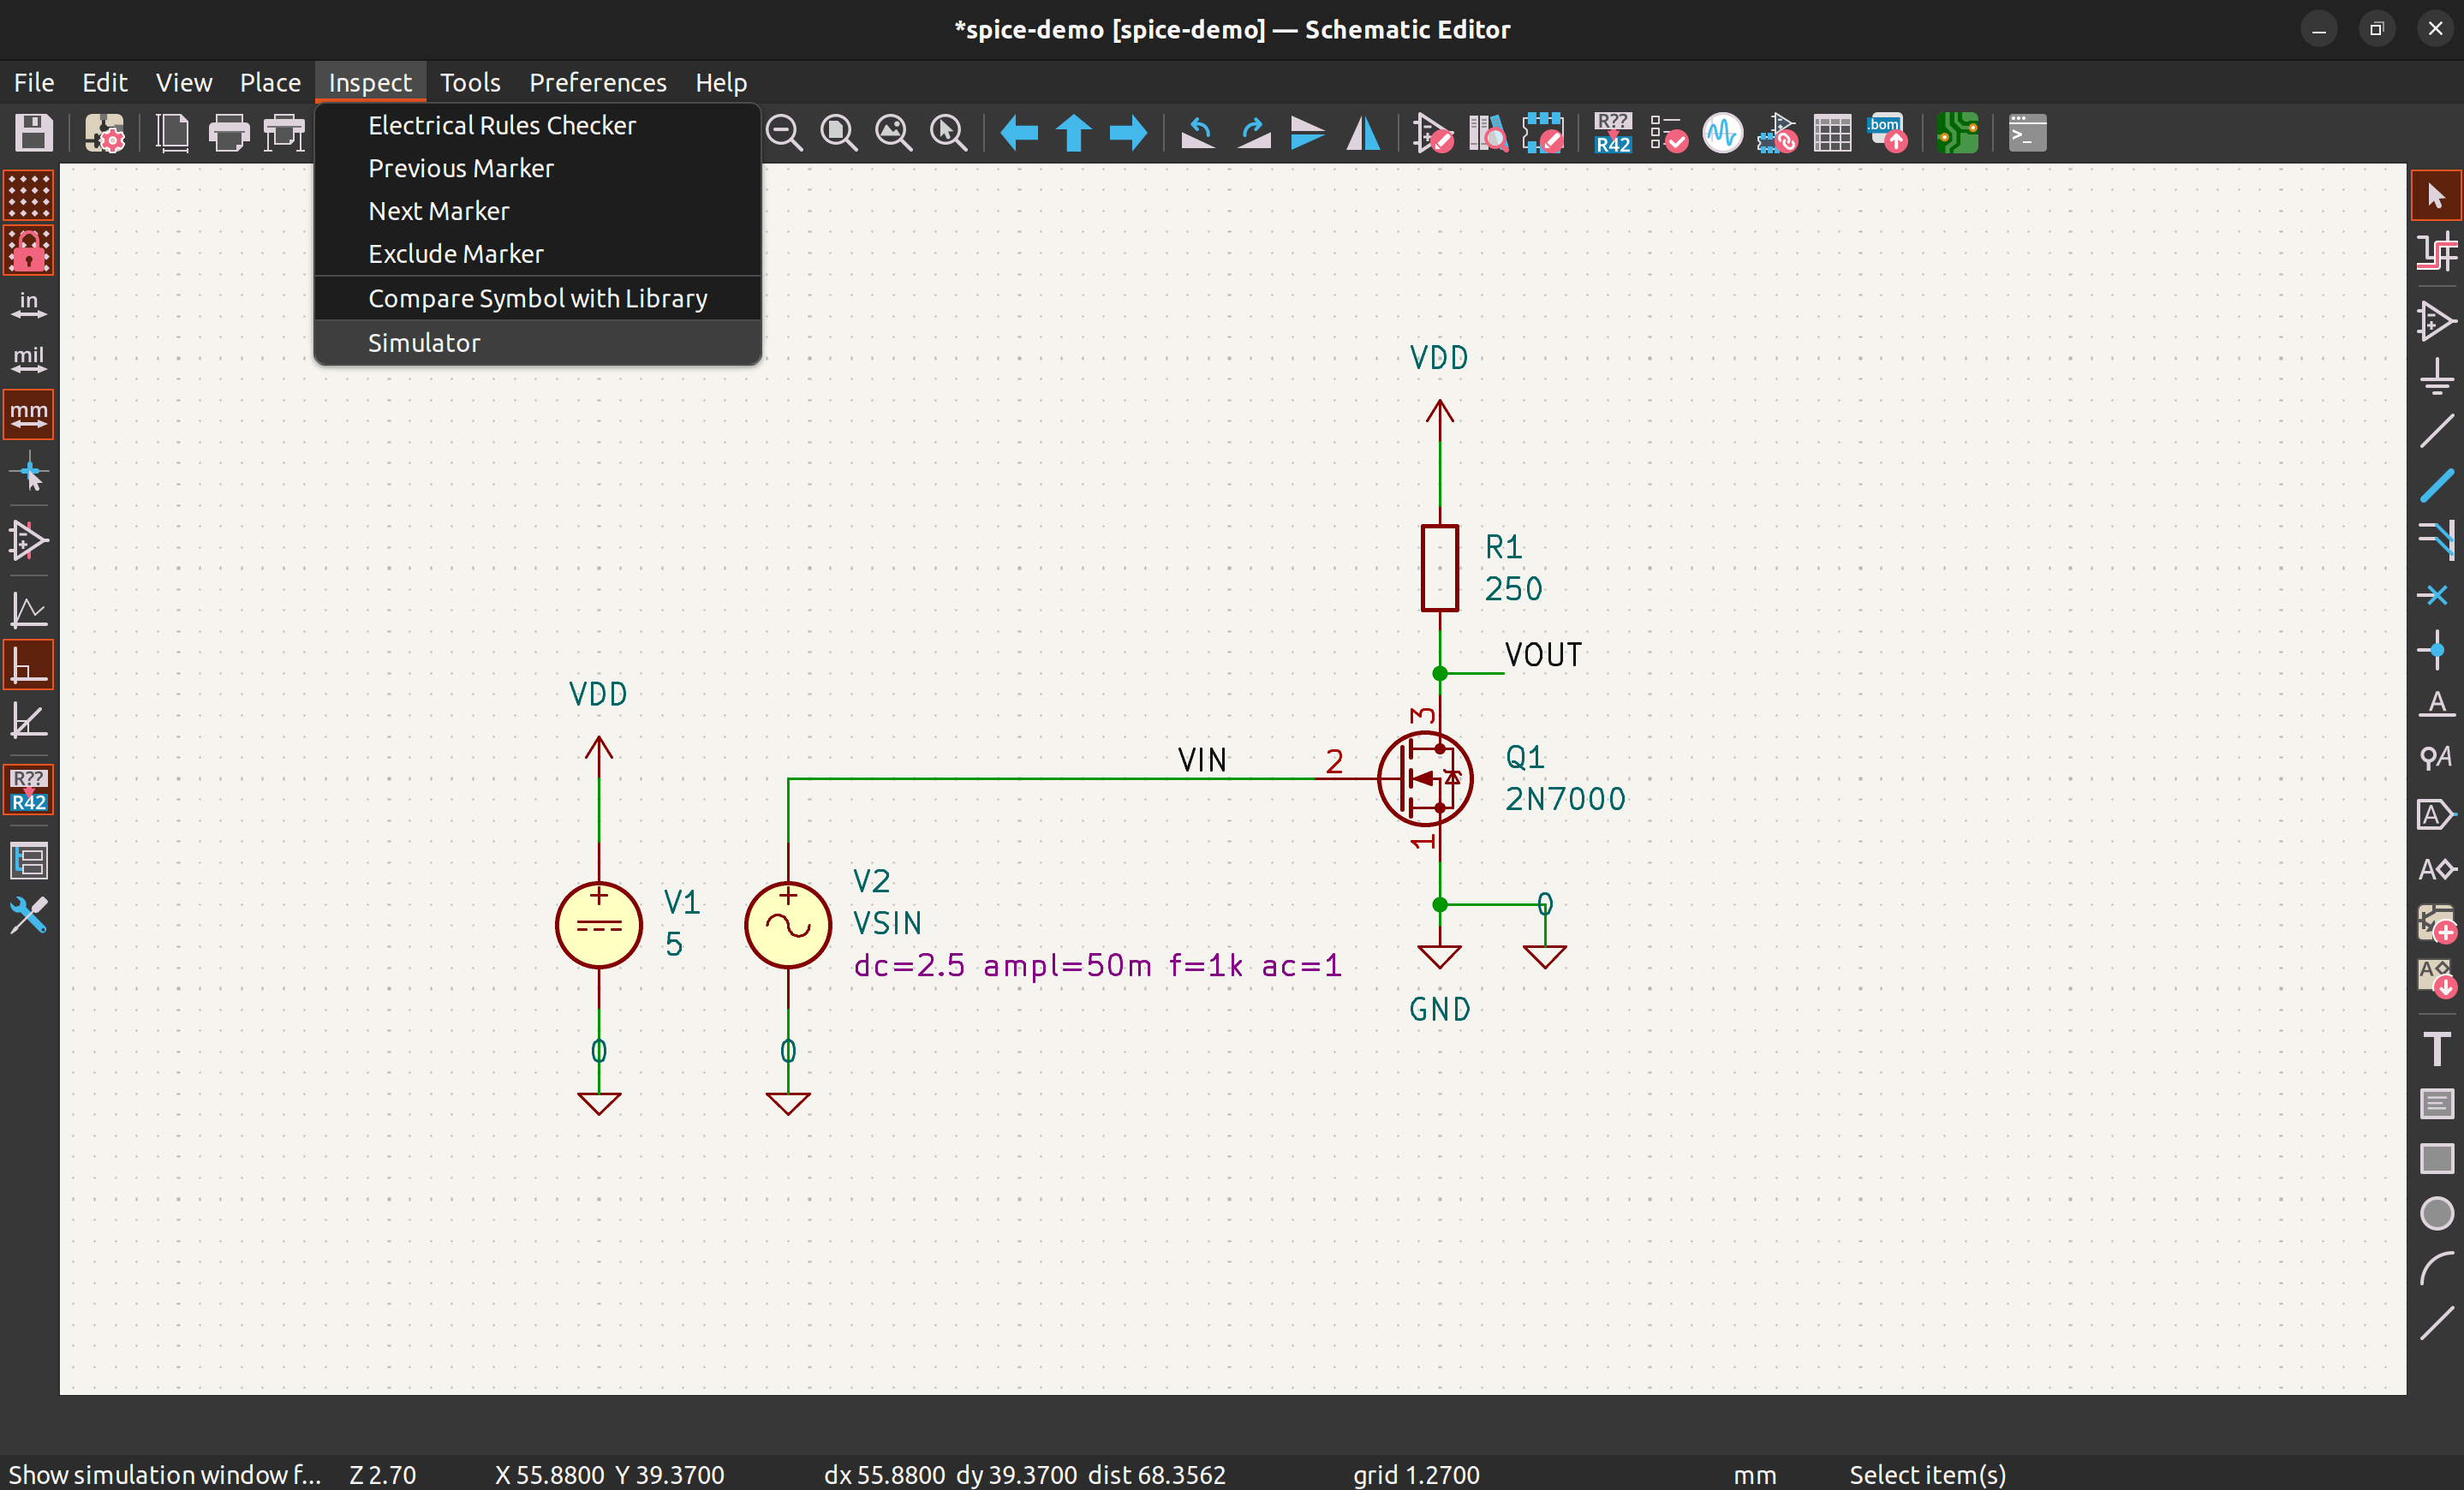2464x1490 pixels.
Task: Select the Add Wire tool
Action: pos(2436,431)
